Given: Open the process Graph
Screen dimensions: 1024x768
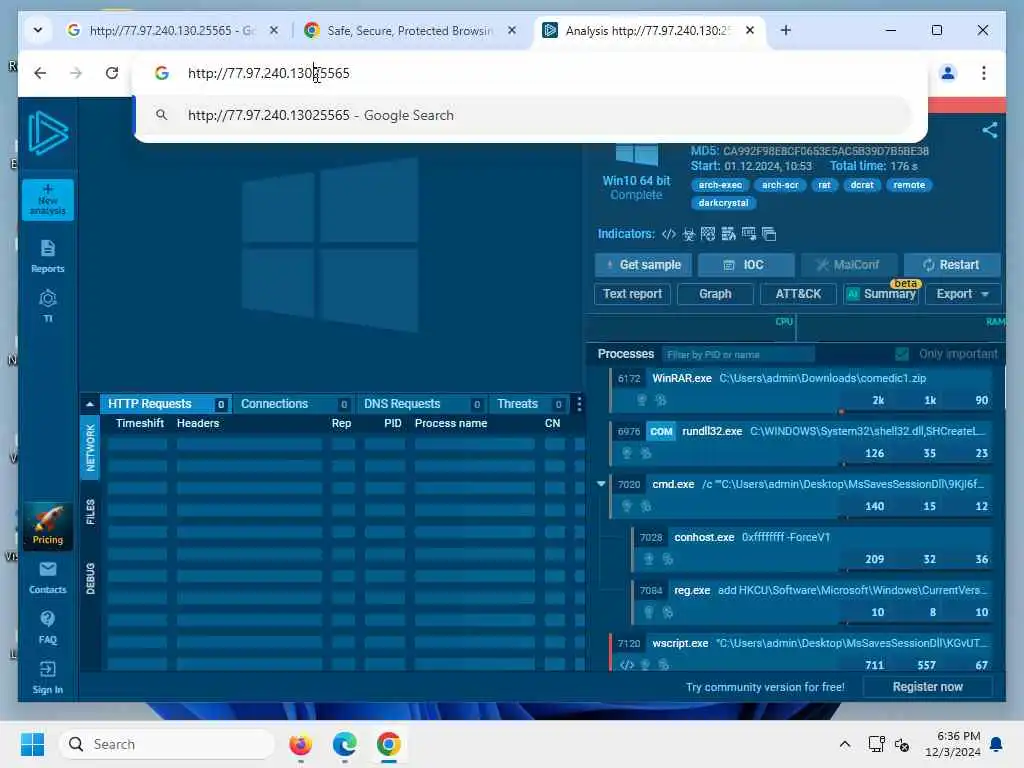Looking at the screenshot, I should pyautogui.click(x=715, y=294).
